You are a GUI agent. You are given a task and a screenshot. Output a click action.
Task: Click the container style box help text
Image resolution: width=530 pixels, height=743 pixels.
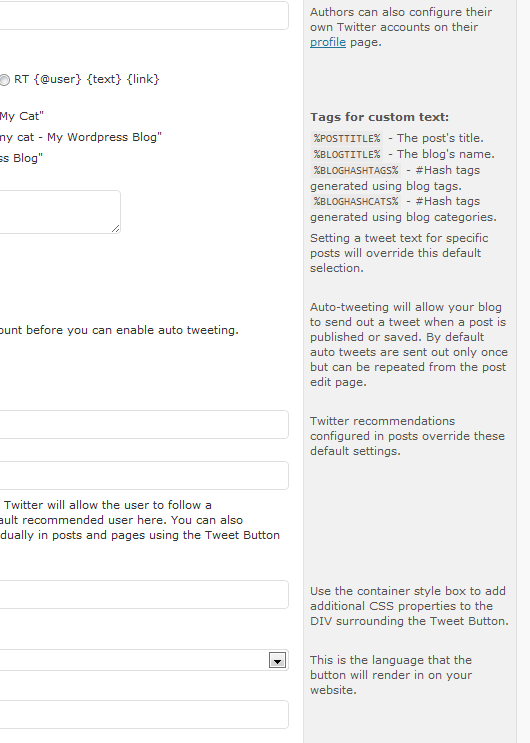tap(409, 606)
